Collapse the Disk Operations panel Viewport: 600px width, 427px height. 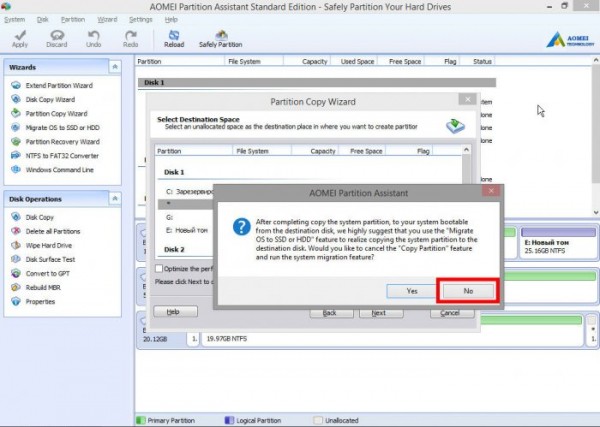115,199
